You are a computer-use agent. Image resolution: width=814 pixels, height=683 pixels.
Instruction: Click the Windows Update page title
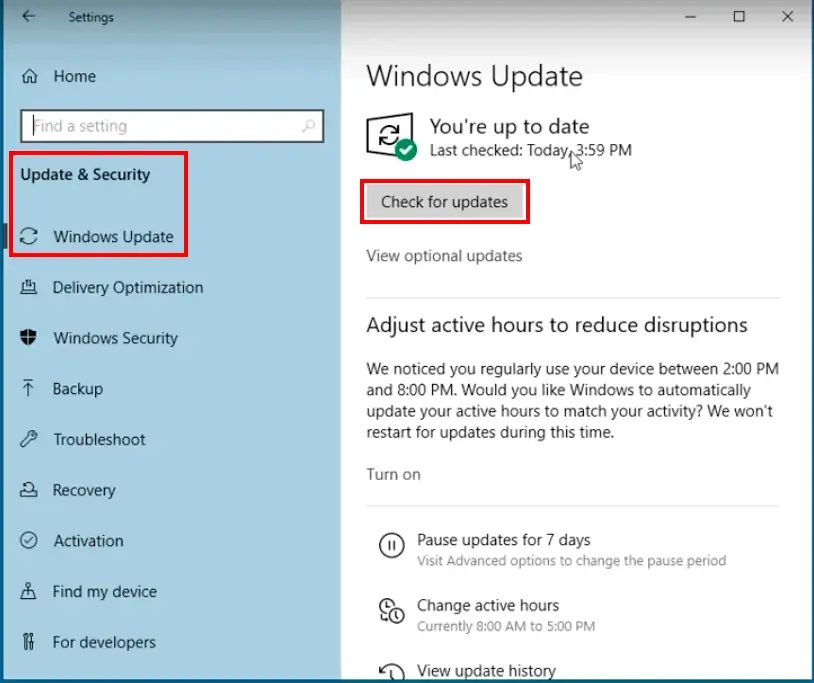474,76
